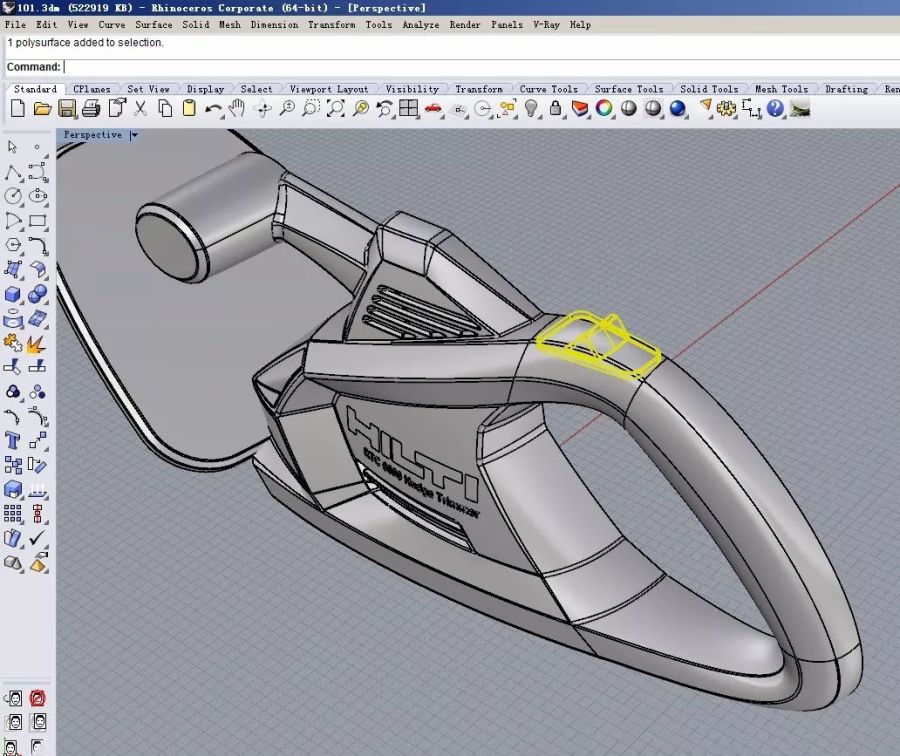Viewport: 900px width, 756px height.
Task: Switch to the Surface Tools tab
Action: tap(628, 89)
